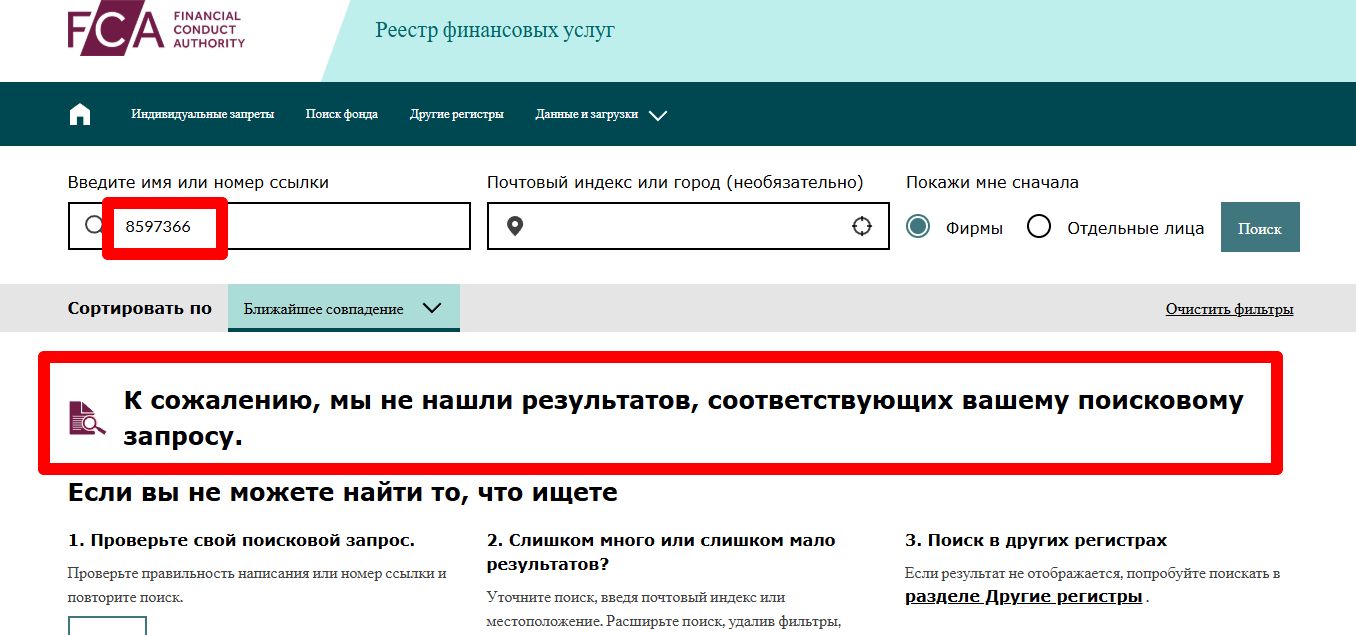The width and height of the screenshot is (1356, 635).
Task: Follow the разделе Другие регистры link
Action: 1023,597
